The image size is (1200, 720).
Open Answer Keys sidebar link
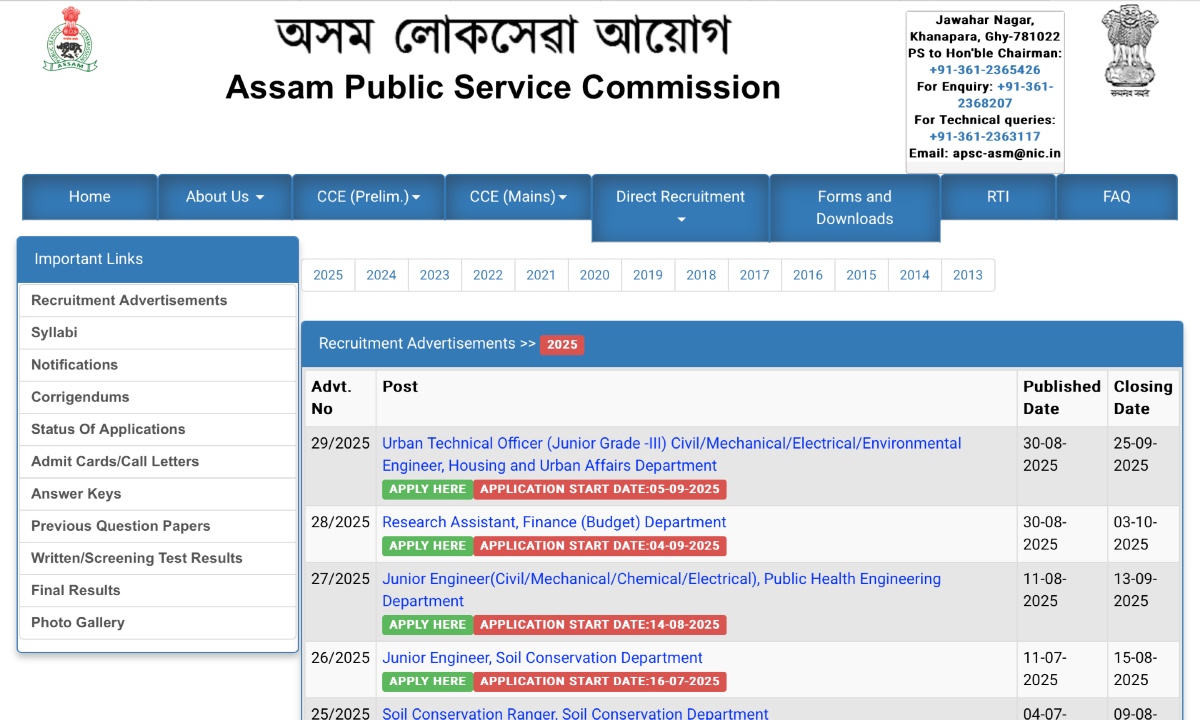158,493
